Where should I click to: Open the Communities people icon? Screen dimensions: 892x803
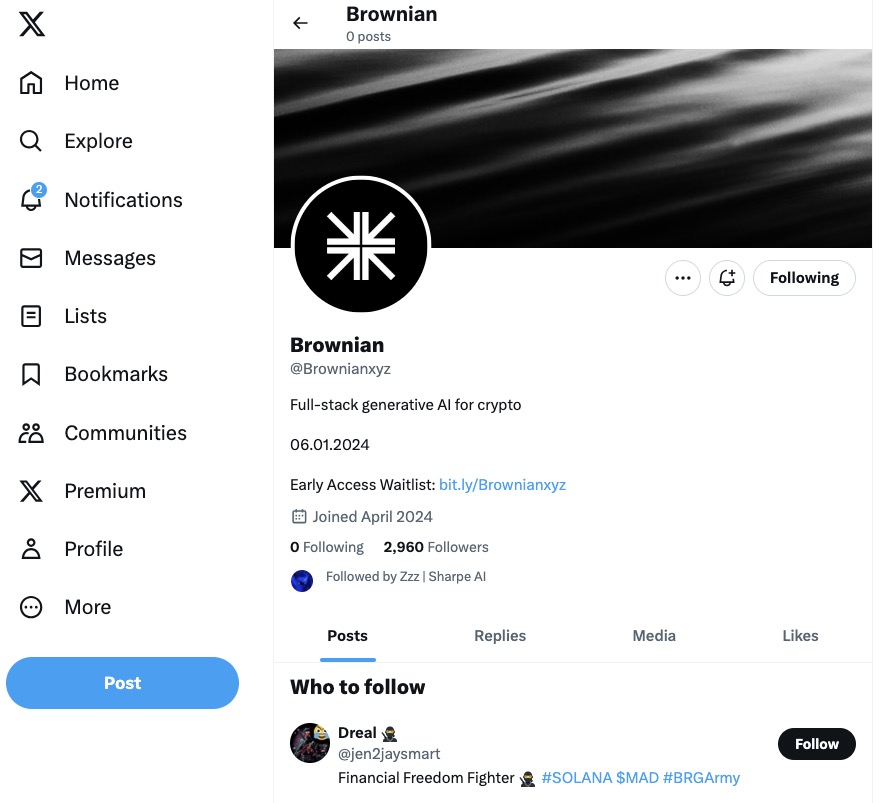tap(31, 433)
